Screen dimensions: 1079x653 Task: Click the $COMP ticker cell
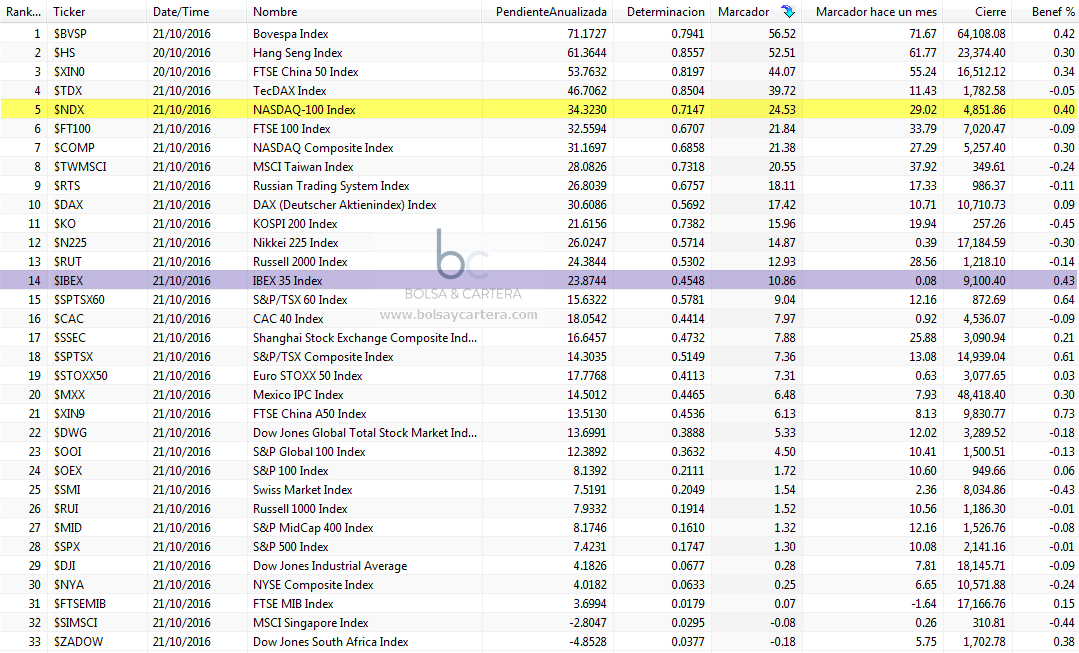[x=74, y=148]
